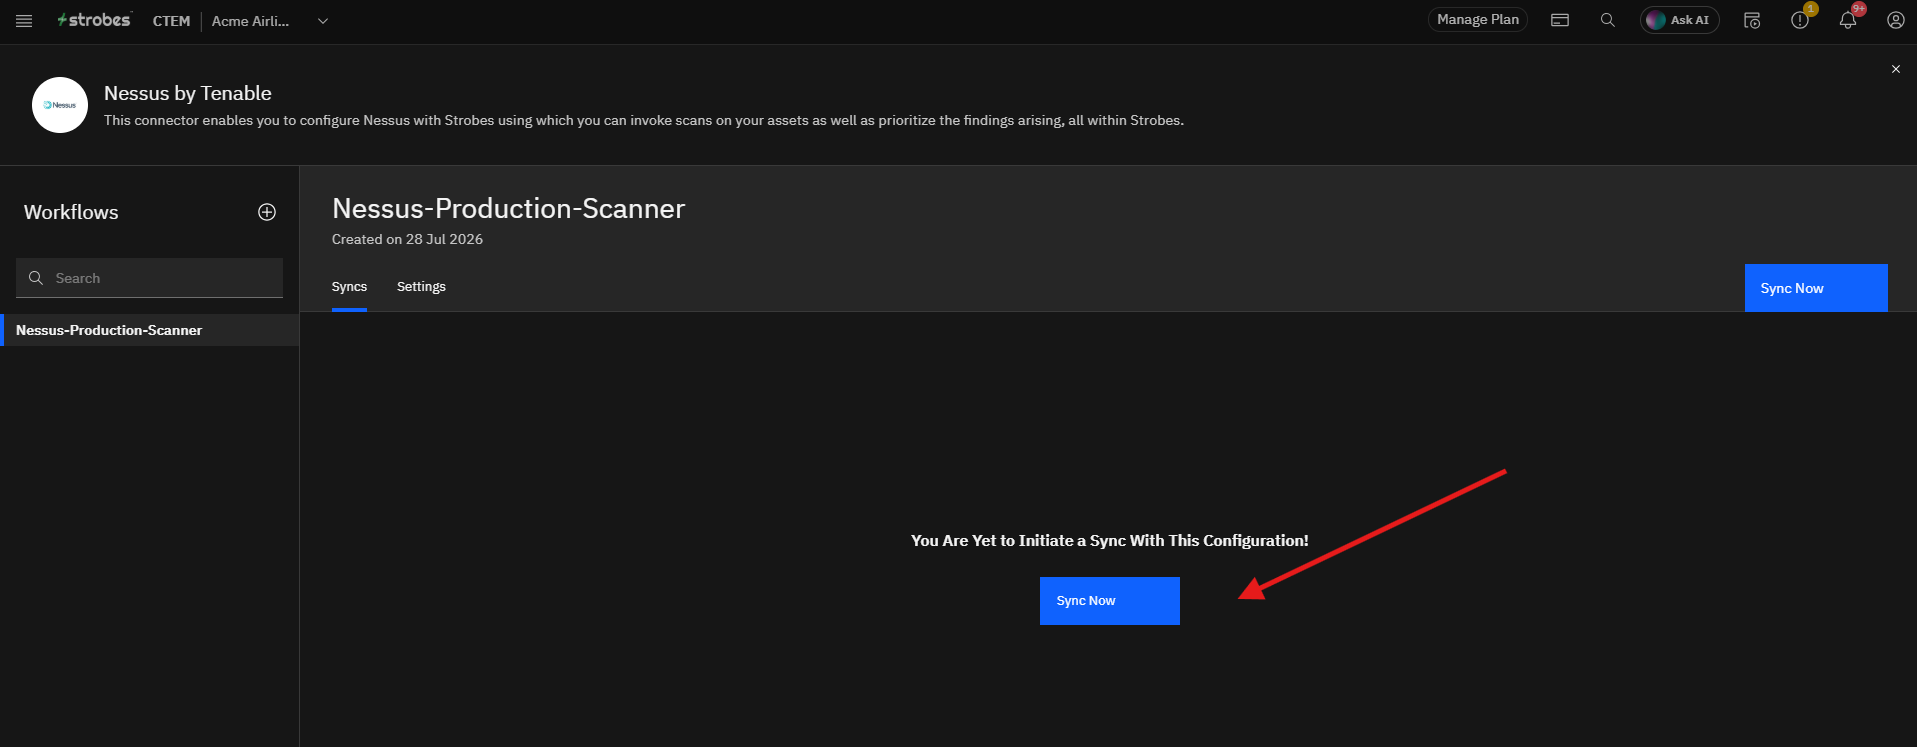The height and width of the screenshot is (747, 1917).
Task: Add a new workflow with plus icon
Action: pos(267,212)
